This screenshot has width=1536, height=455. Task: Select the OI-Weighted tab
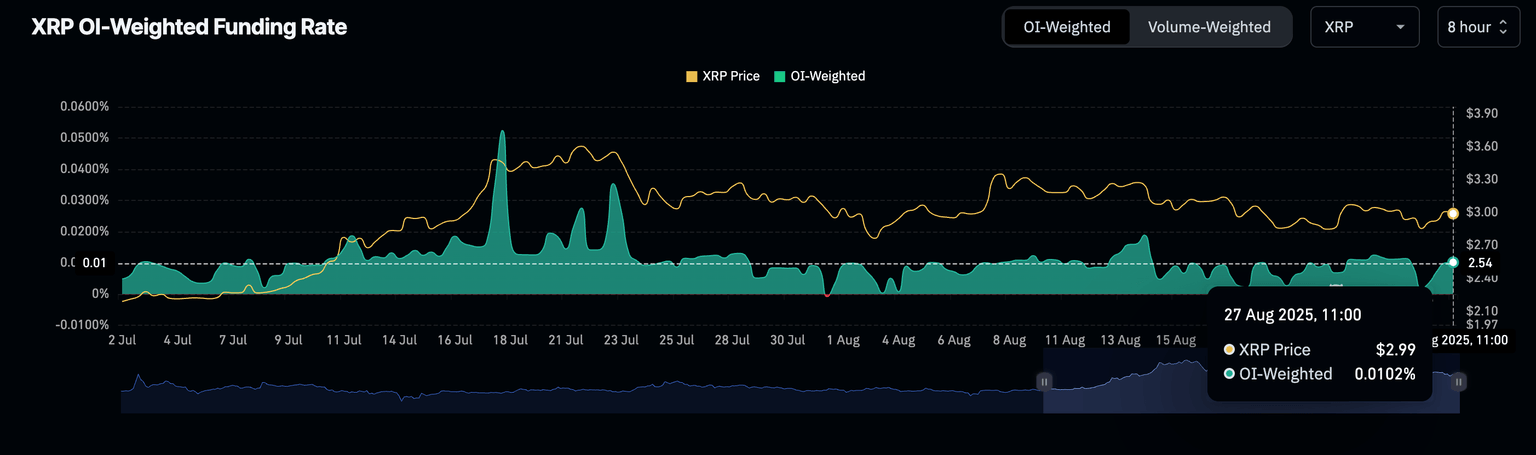coord(1066,27)
